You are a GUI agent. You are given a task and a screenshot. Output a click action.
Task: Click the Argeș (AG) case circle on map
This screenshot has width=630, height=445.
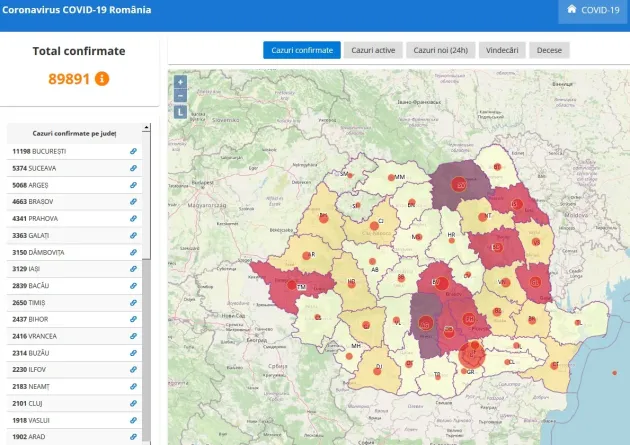pyautogui.click(x=425, y=323)
